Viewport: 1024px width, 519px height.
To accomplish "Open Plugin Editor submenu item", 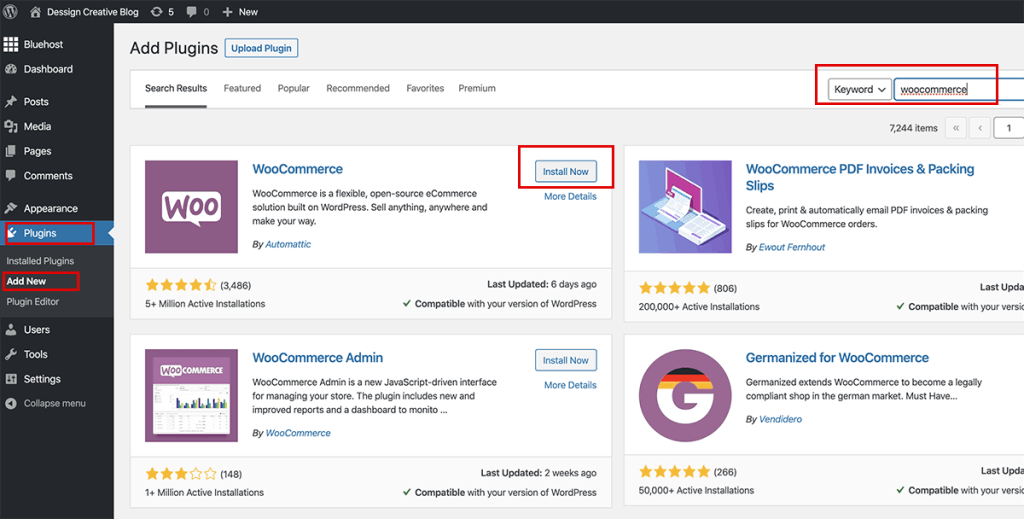I will pos(33,302).
